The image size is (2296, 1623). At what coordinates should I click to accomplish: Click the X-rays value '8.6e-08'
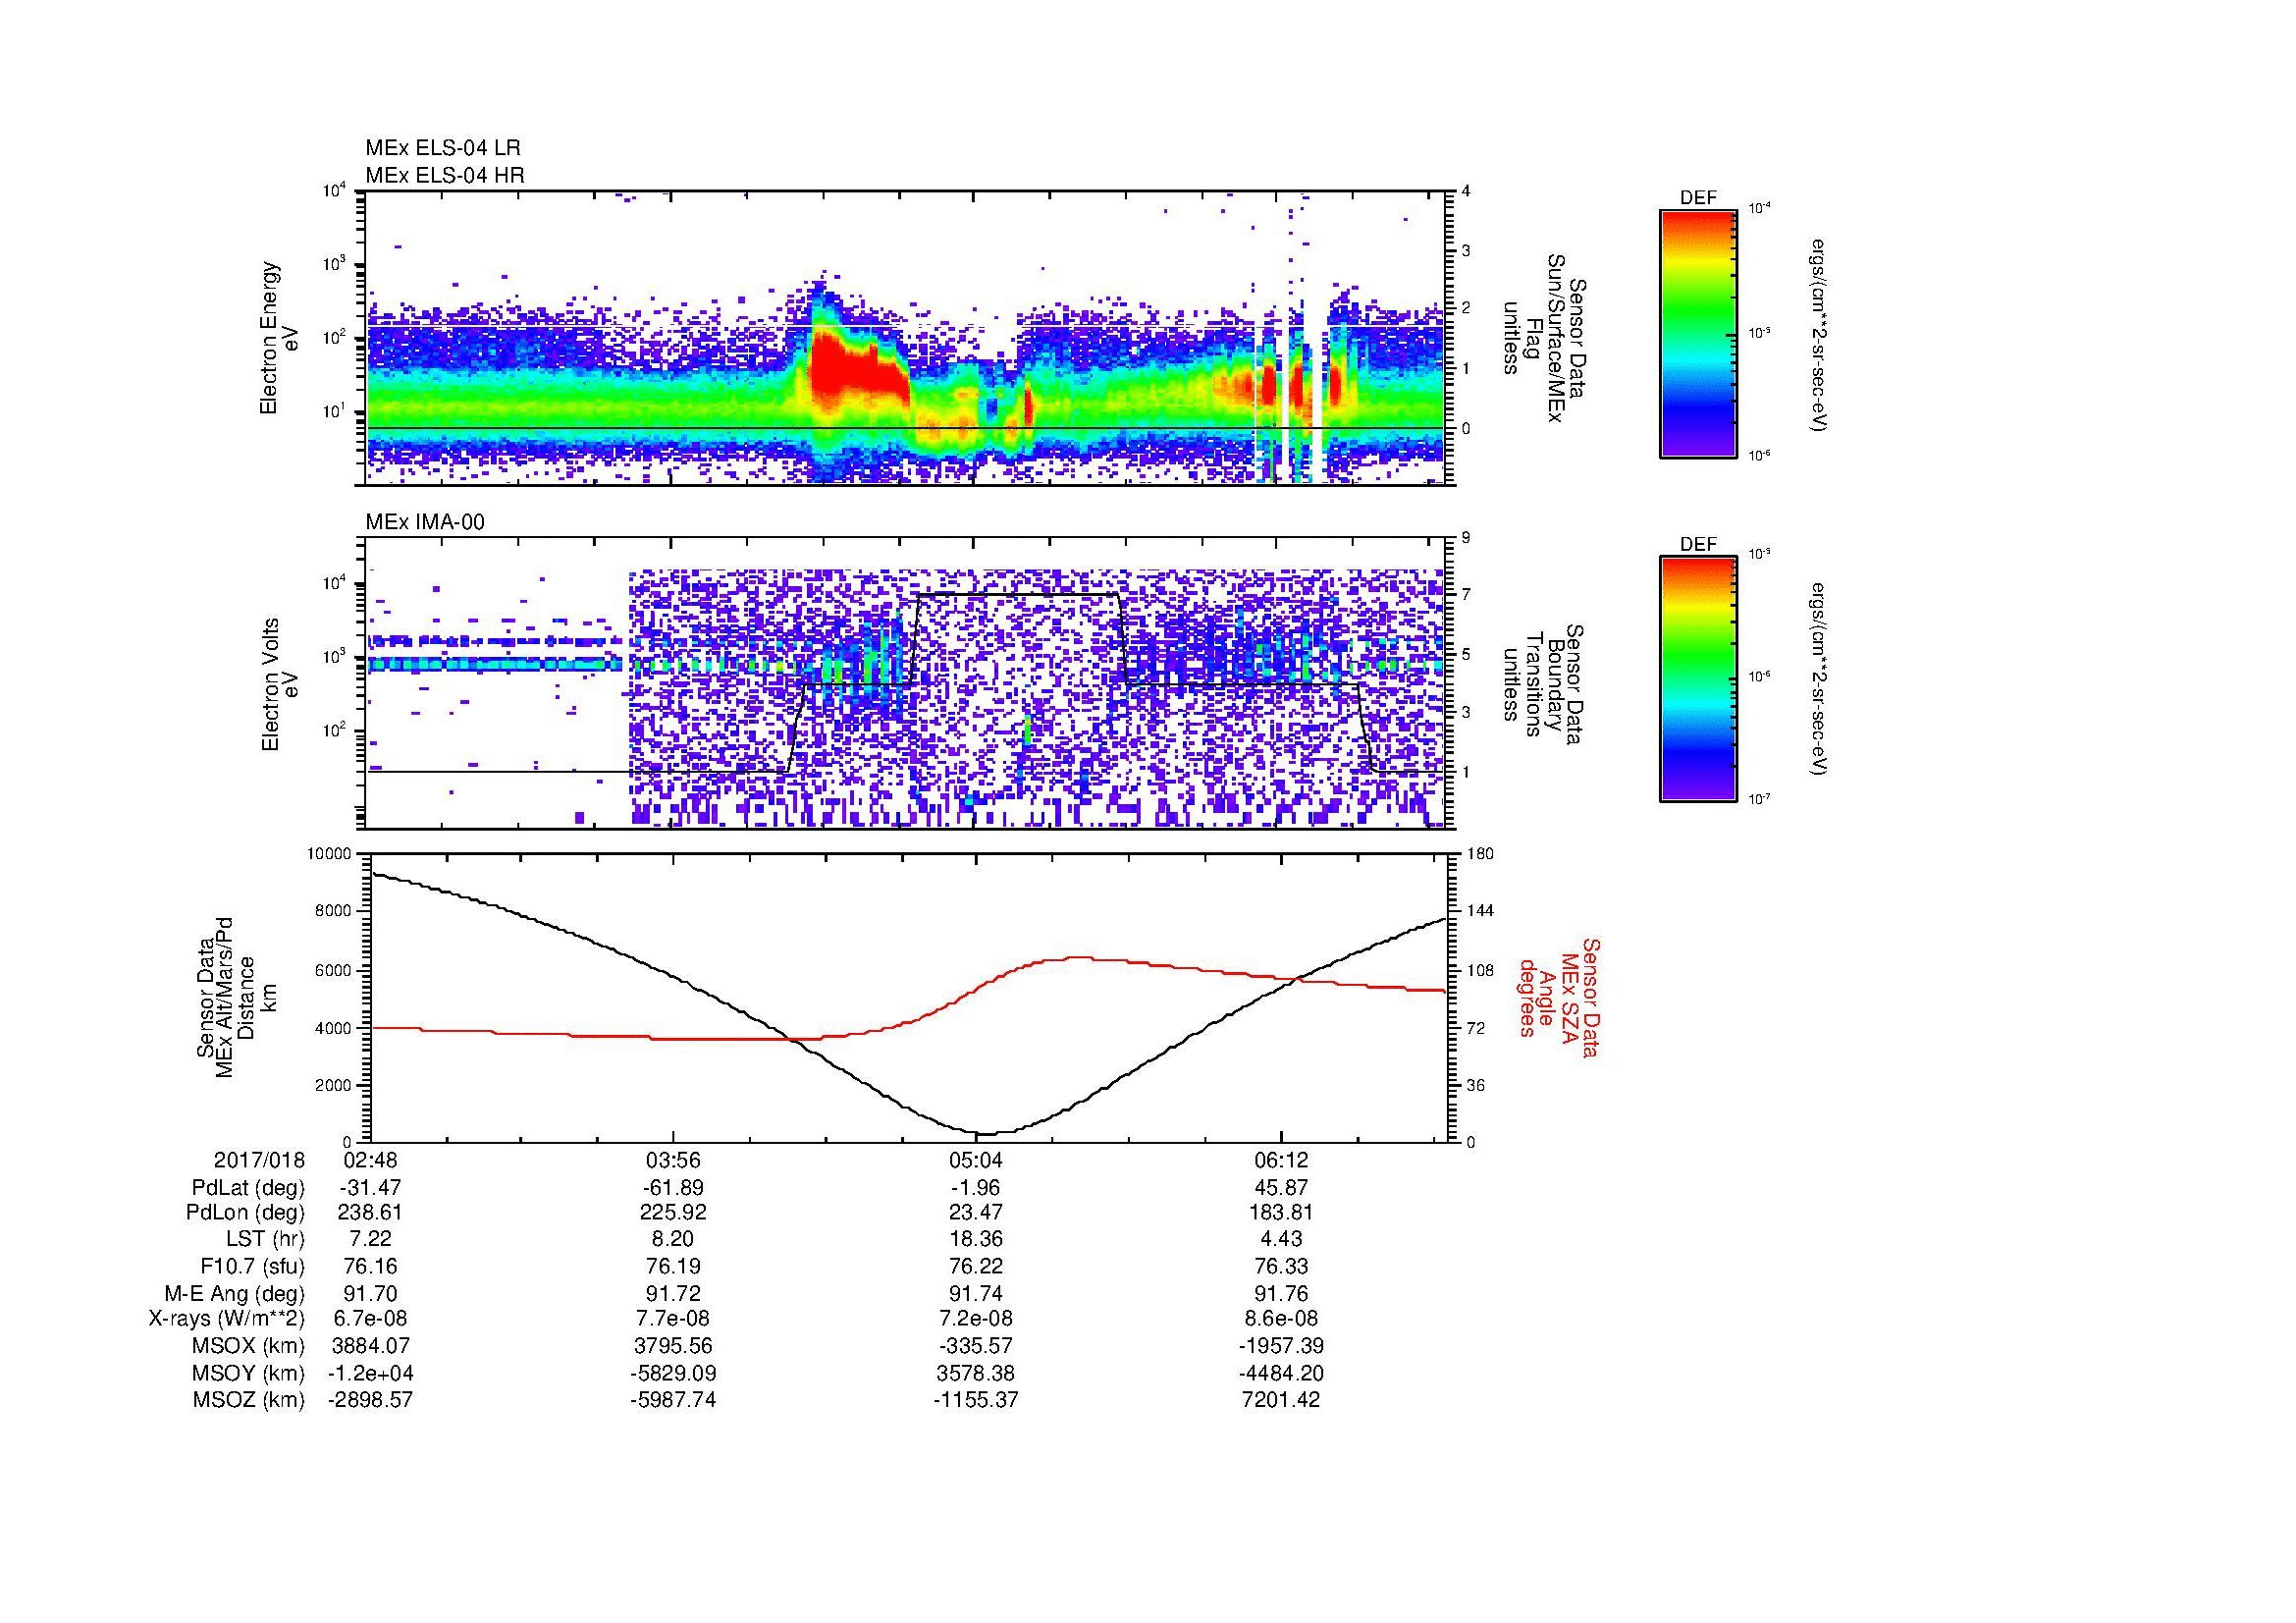click(x=1281, y=1319)
